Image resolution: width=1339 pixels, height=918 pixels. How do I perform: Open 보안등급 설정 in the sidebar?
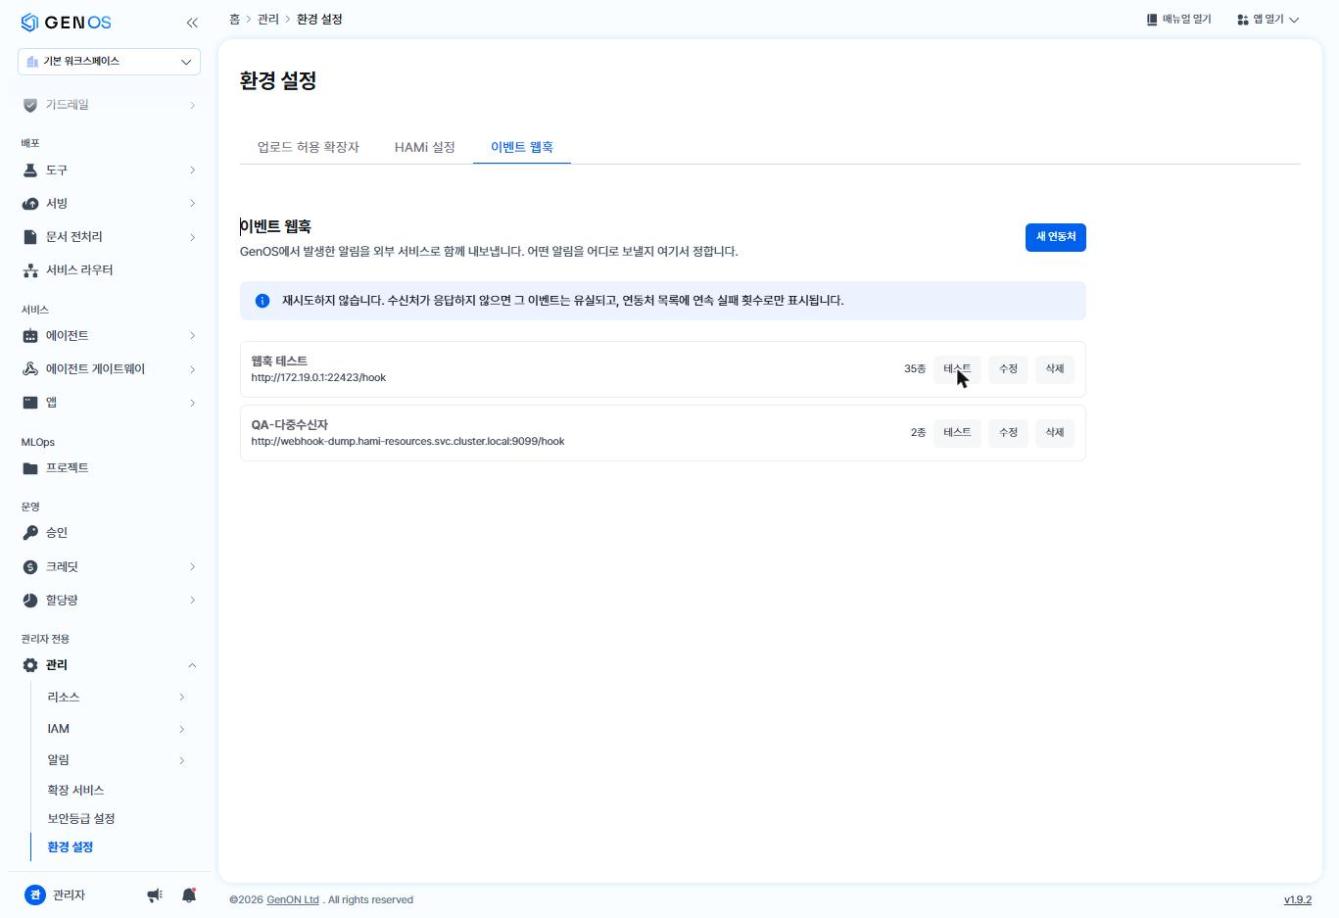(x=81, y=818)
